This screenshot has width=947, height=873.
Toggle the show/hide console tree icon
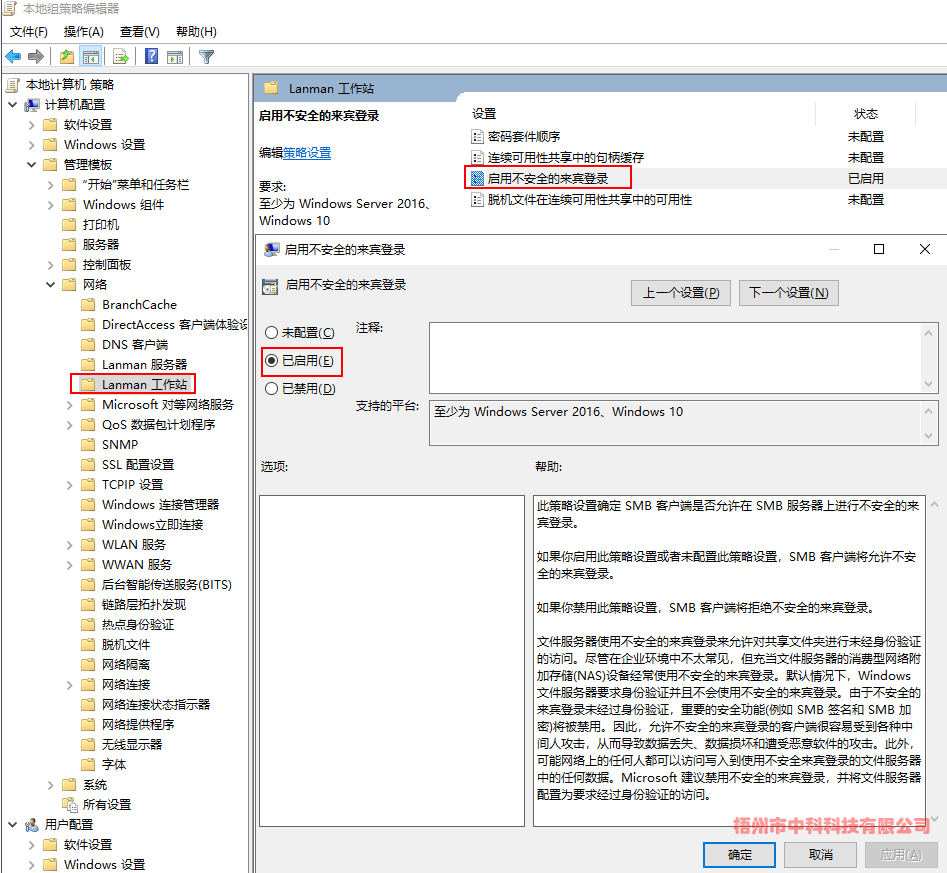pyautogui.click(x=91, y=57)
